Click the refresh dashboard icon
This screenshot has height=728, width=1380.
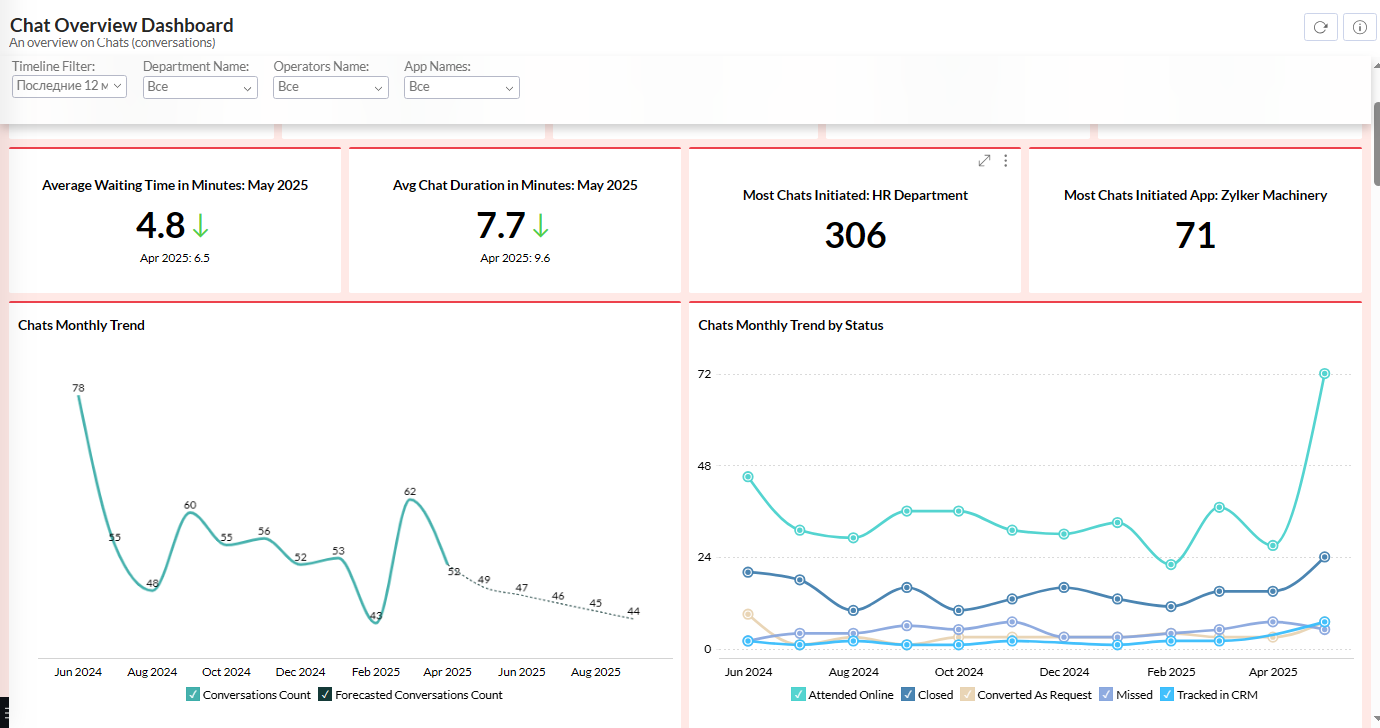click(x=1320, y=27)
